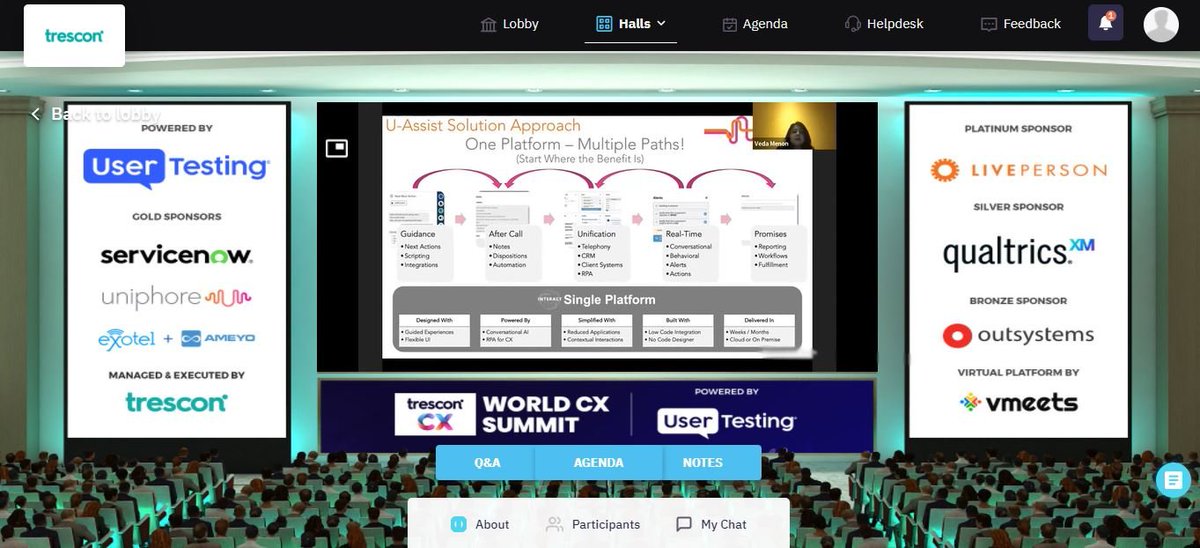Click 'PLATINUM SPONSOR' heading text
Viewport: 1200px width, 548px height.
point(1018,129)
